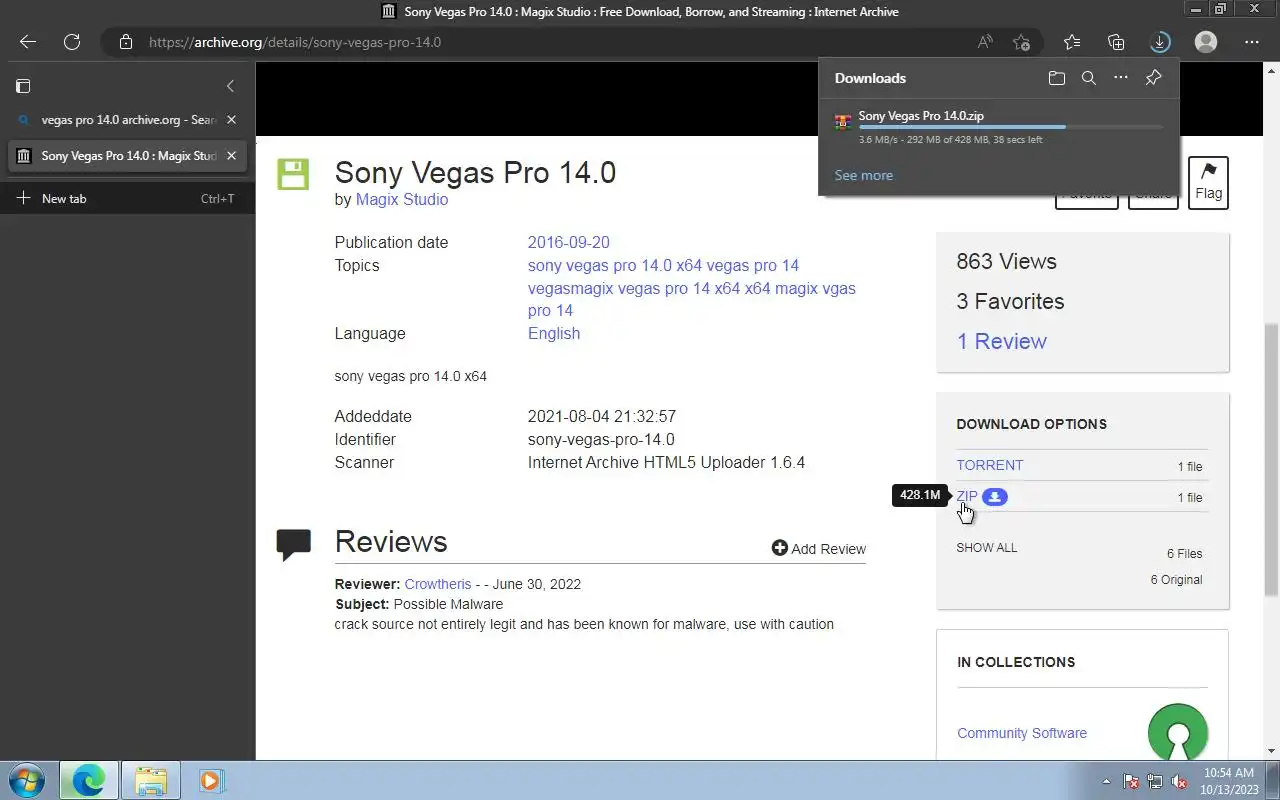The height and width of the screenshot is (800, 1280).
Task: Open File Explorer from the taskbar
Action: tap(151, 780)
